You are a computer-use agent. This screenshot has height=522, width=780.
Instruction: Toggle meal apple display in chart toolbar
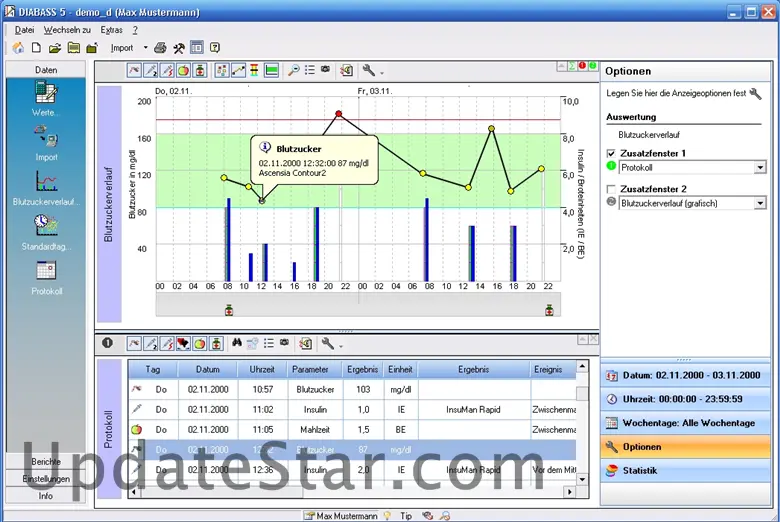tap(184, 70)
